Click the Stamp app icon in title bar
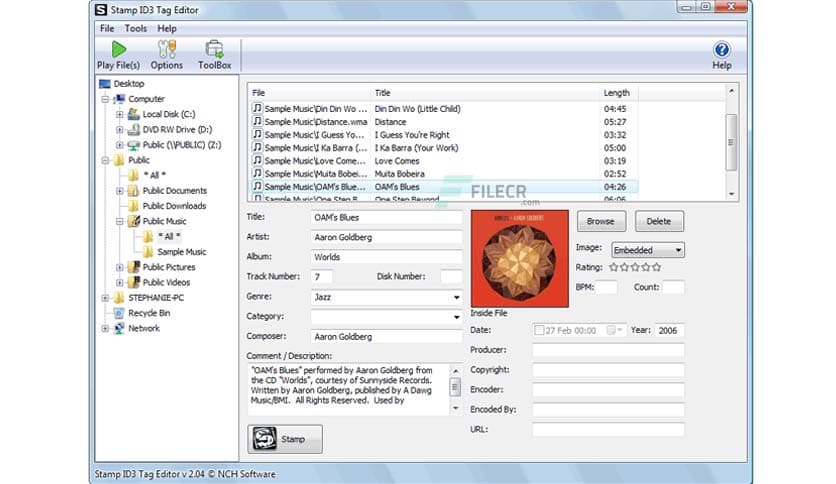Viewport: 836px width, 484px height. 101,10
